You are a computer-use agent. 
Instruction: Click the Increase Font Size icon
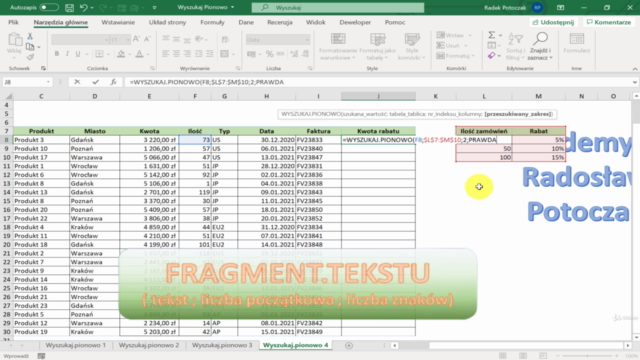tap(137, 39)
